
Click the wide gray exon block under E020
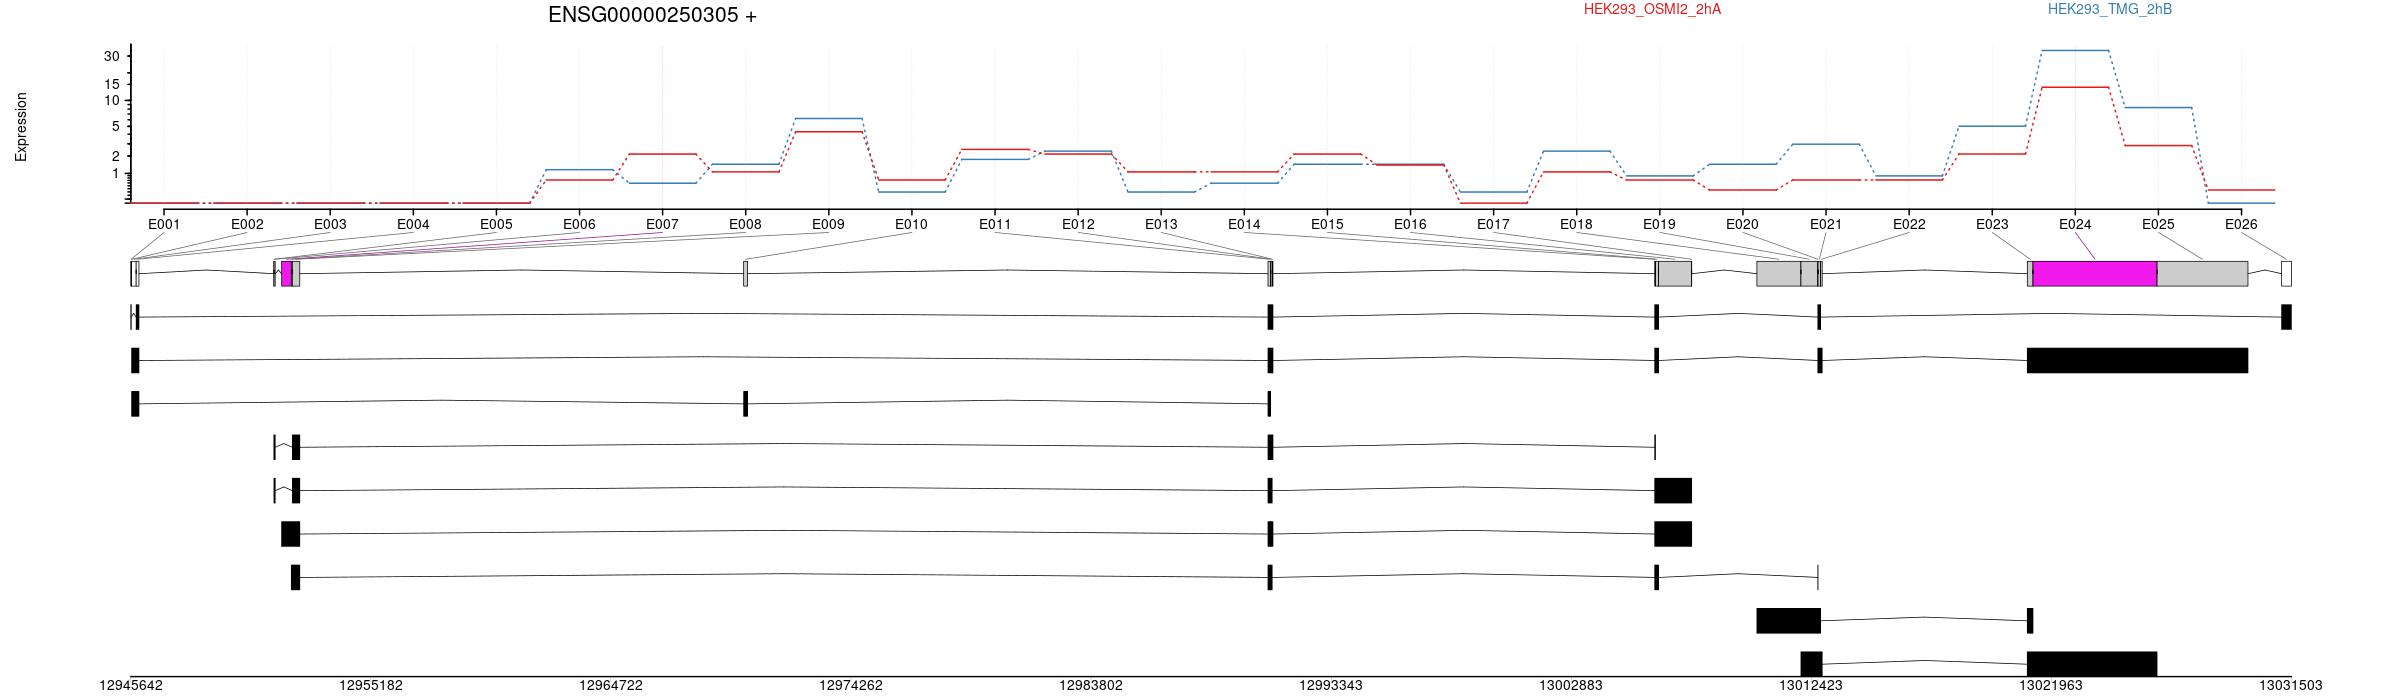(1779, 274)
